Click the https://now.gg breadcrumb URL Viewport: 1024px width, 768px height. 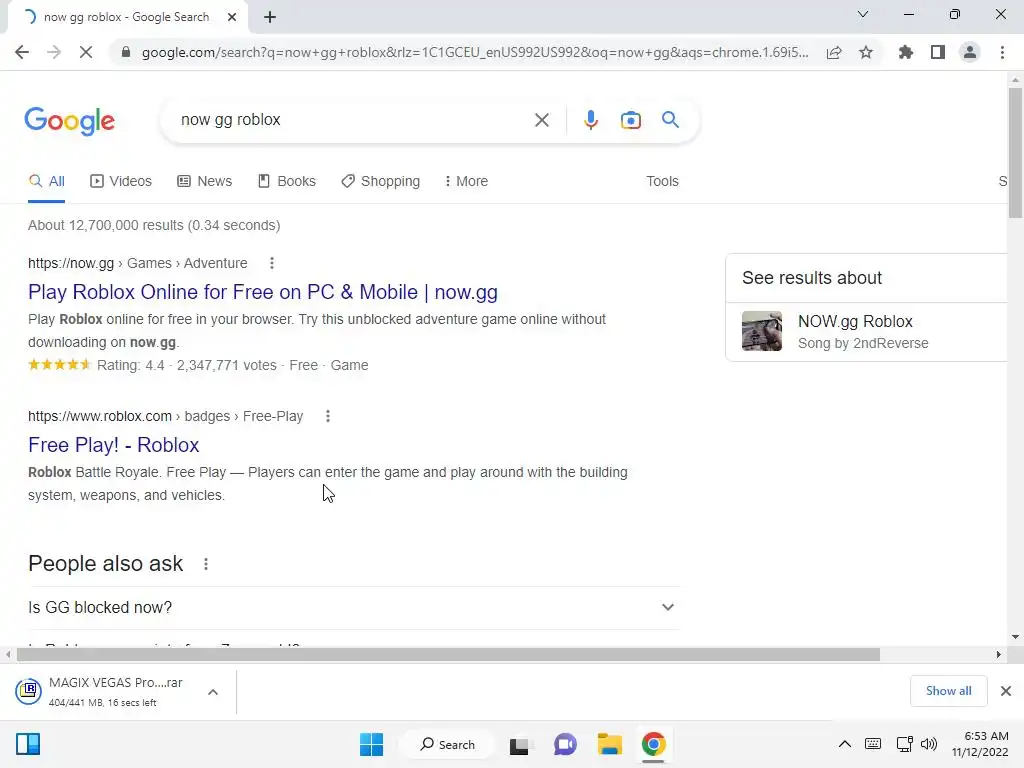pos(71,263)
